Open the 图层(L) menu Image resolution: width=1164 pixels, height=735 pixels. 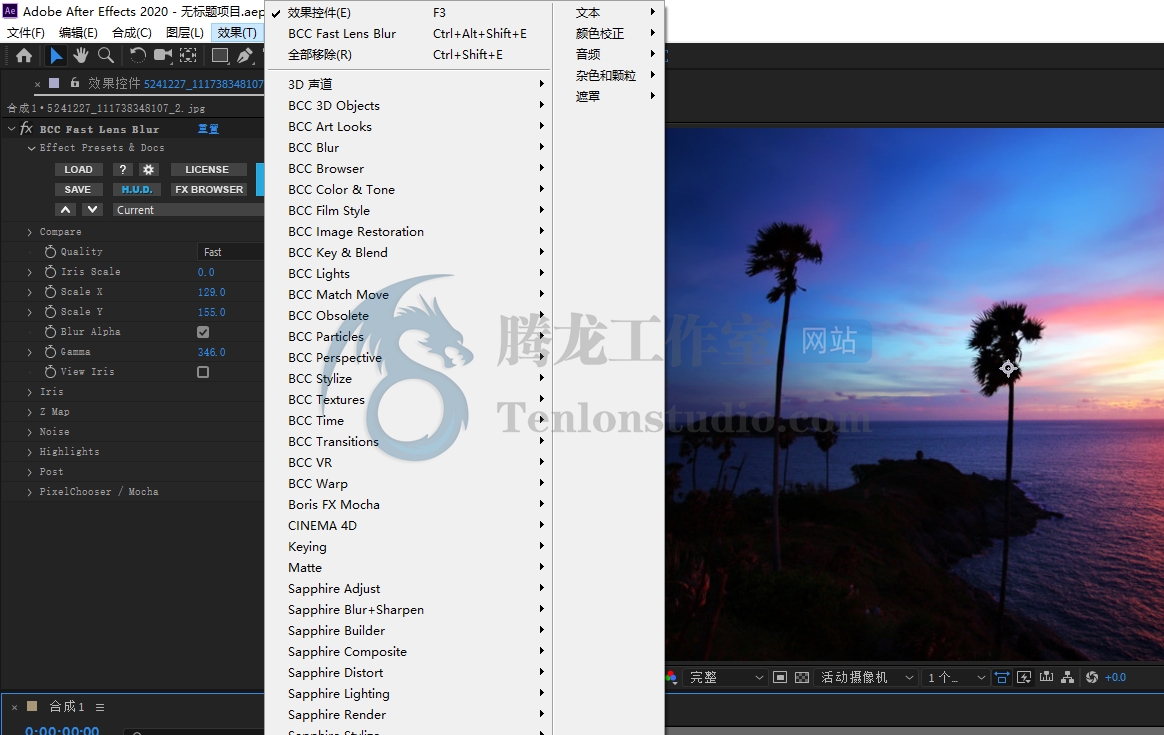185,33
